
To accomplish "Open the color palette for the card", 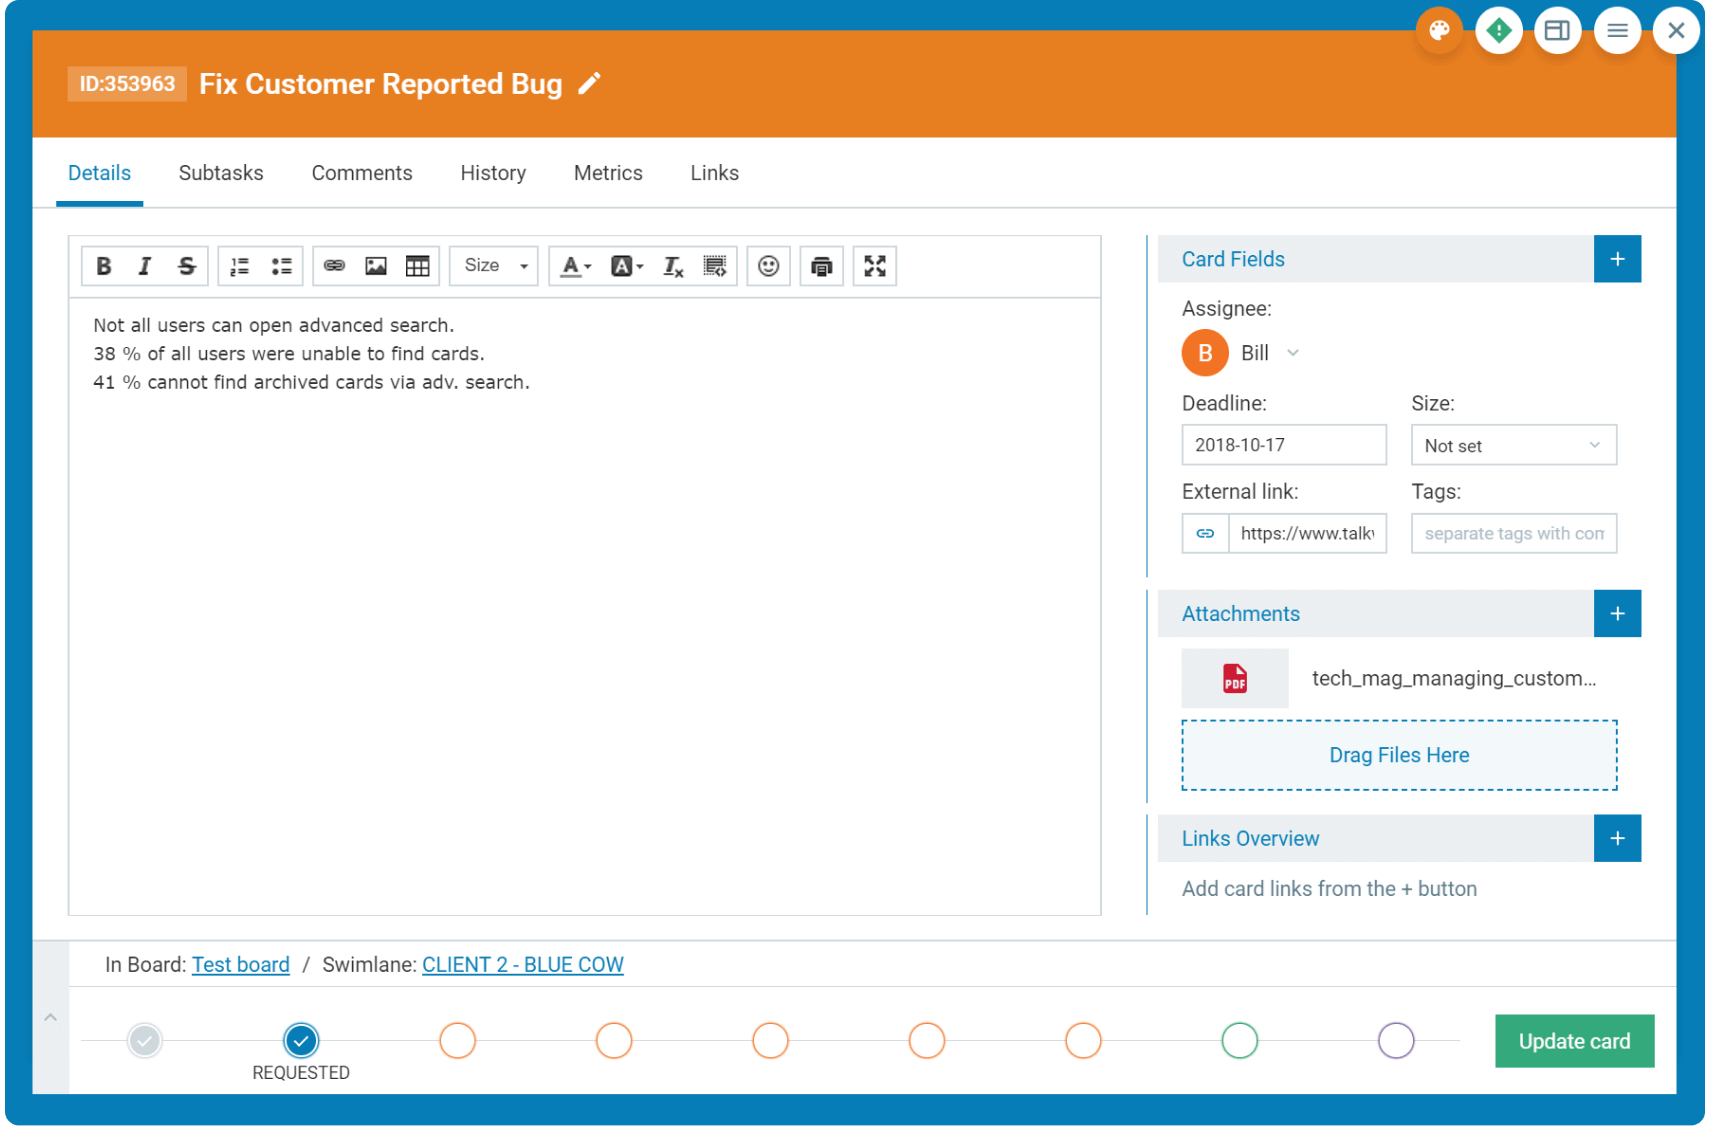I will click(x=1439, y=31).
